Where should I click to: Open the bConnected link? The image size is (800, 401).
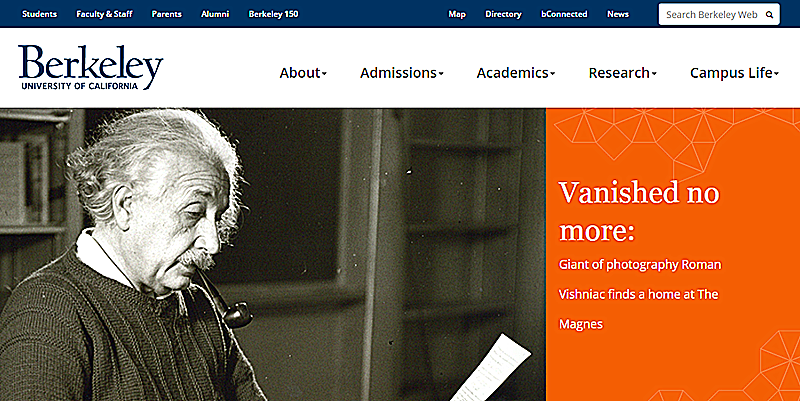[564, 14]
